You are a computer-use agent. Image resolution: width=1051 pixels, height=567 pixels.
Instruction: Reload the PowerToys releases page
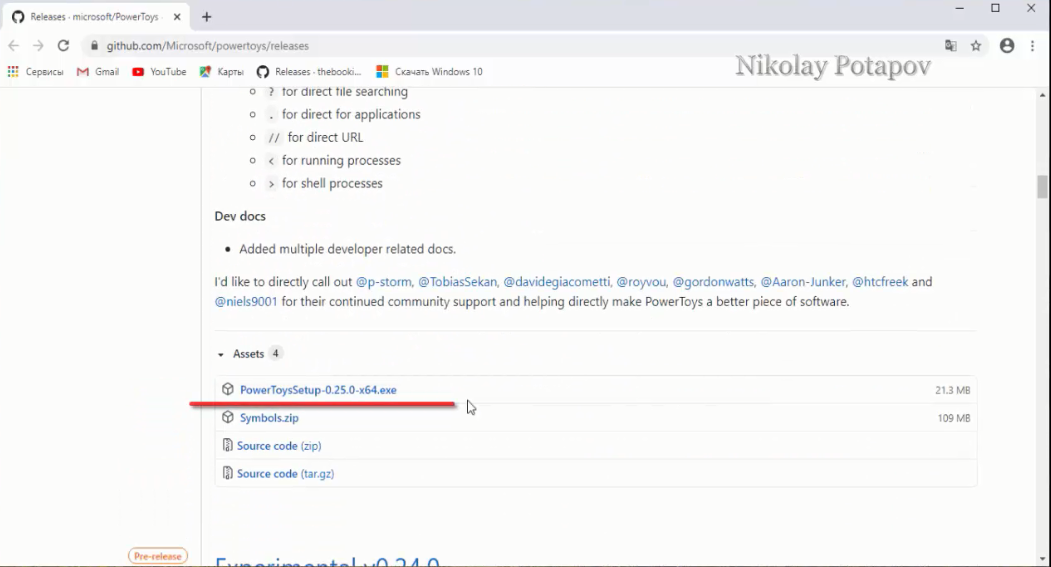[63, 46]
